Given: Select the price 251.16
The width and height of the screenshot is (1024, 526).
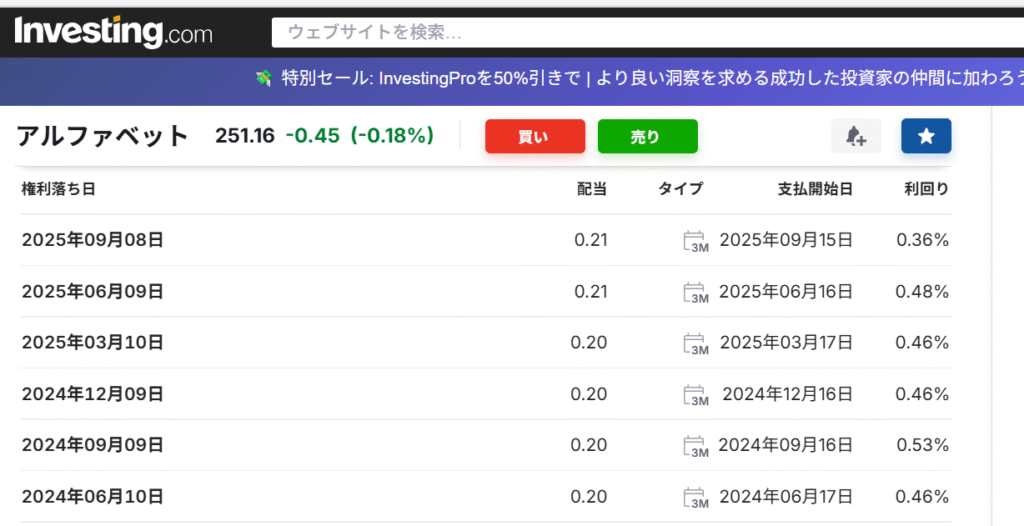Looking at the screenshot, I should (245, 136).
